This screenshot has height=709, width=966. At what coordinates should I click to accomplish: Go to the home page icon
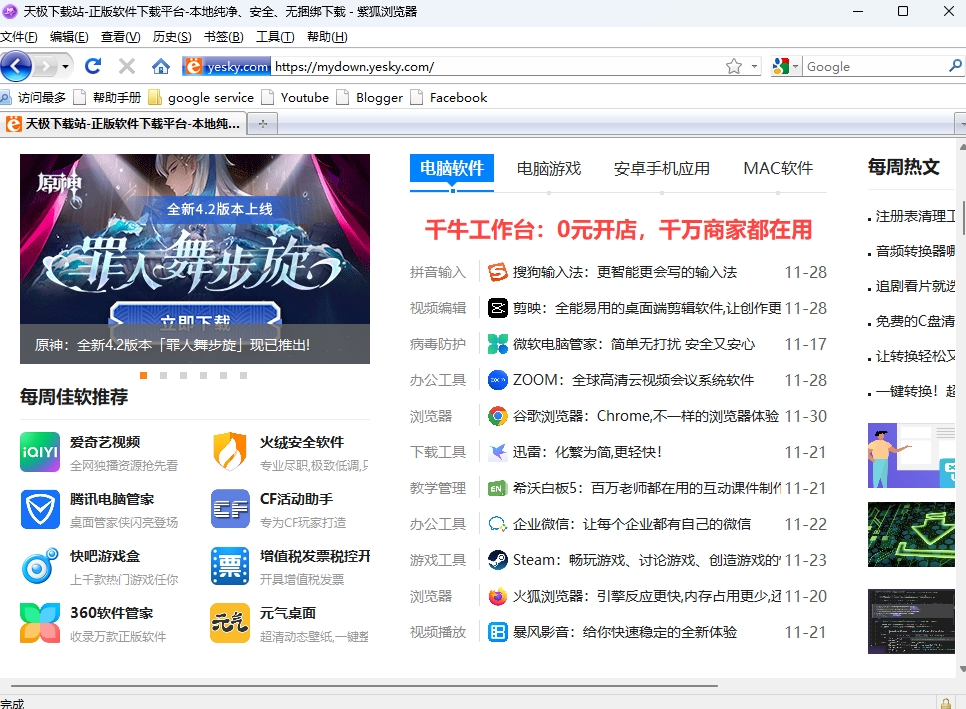pyautogui.click(x=160, y=66)
